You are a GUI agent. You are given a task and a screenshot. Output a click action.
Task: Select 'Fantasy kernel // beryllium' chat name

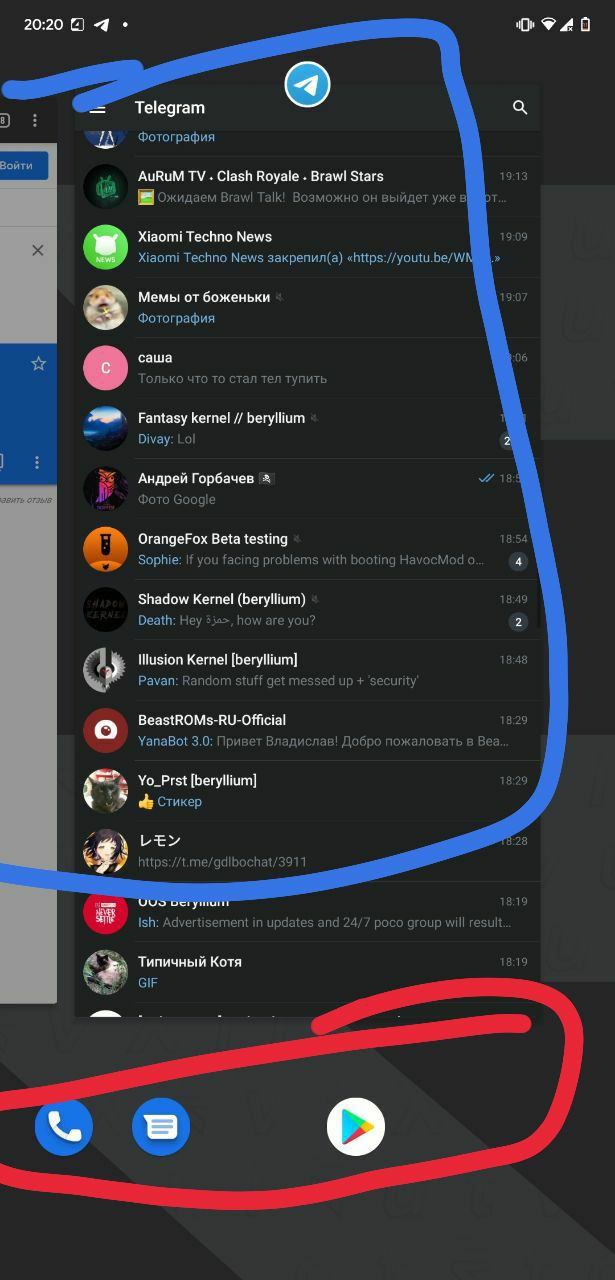pyautogui.click(x=221, y=418)
